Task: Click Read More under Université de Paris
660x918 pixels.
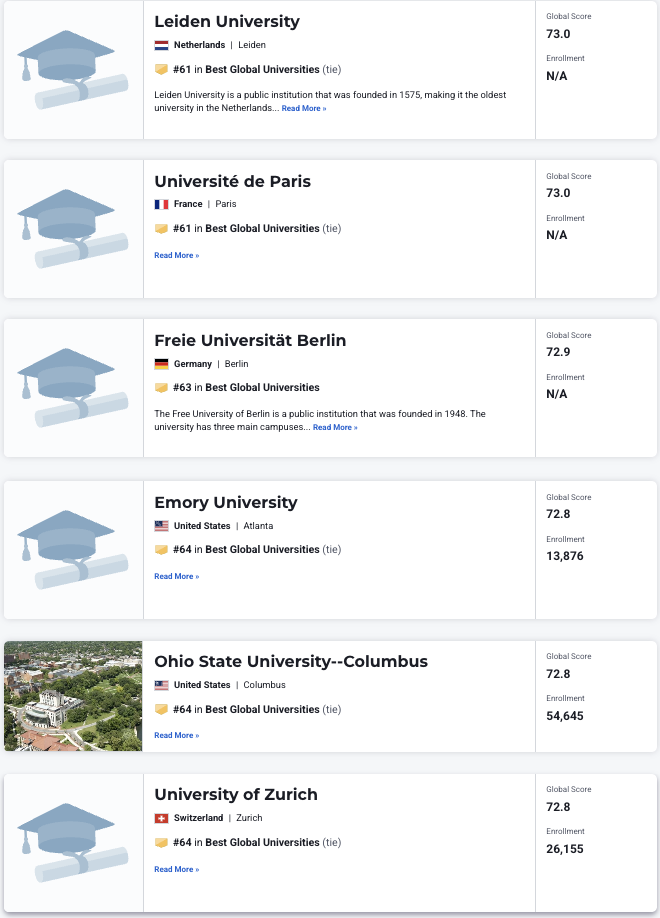Action: pyautogui.click(x=177, y=255)
